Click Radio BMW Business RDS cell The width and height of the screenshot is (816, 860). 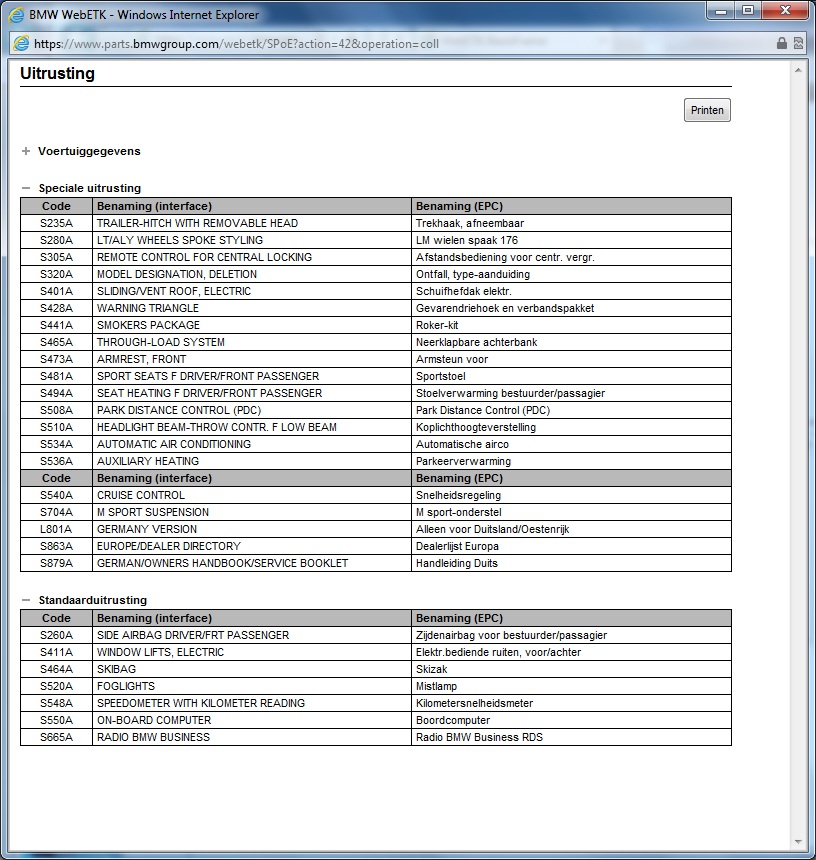pos(571,737)
